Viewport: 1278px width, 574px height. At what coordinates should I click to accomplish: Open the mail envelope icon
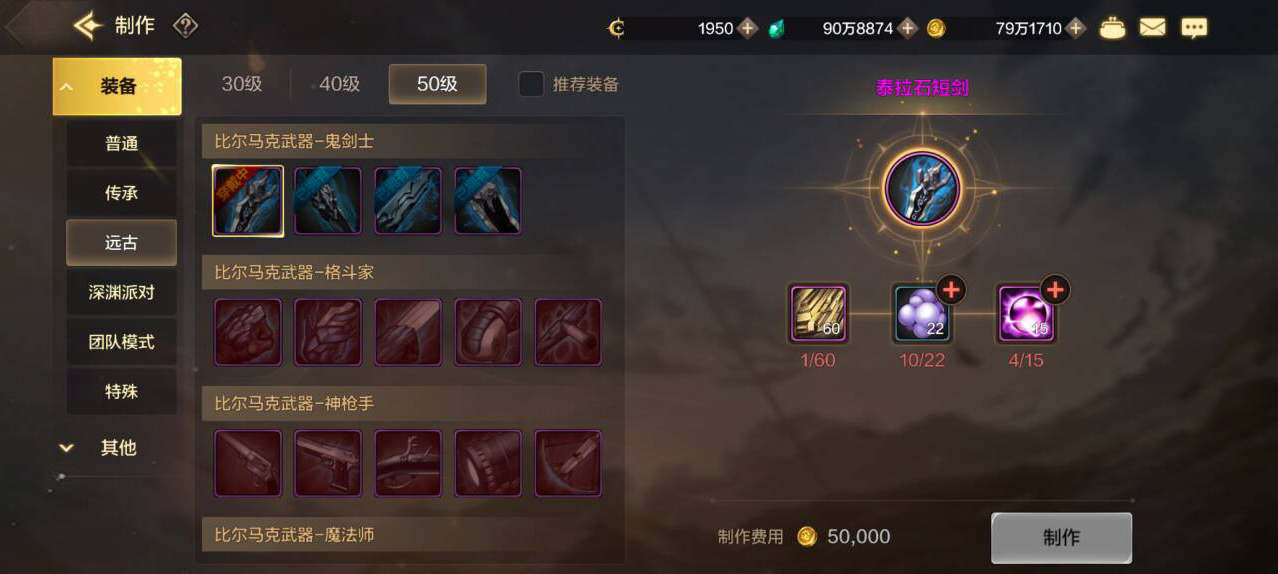click(x=1152, y=28)
